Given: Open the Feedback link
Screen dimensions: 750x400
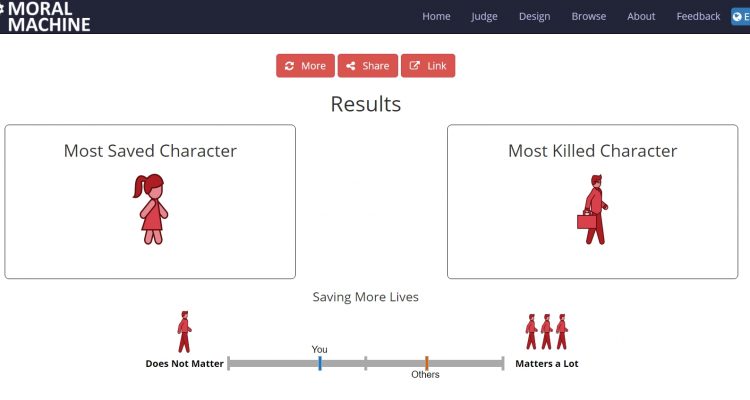Looking at the screenshot, I should pos(698,16).
